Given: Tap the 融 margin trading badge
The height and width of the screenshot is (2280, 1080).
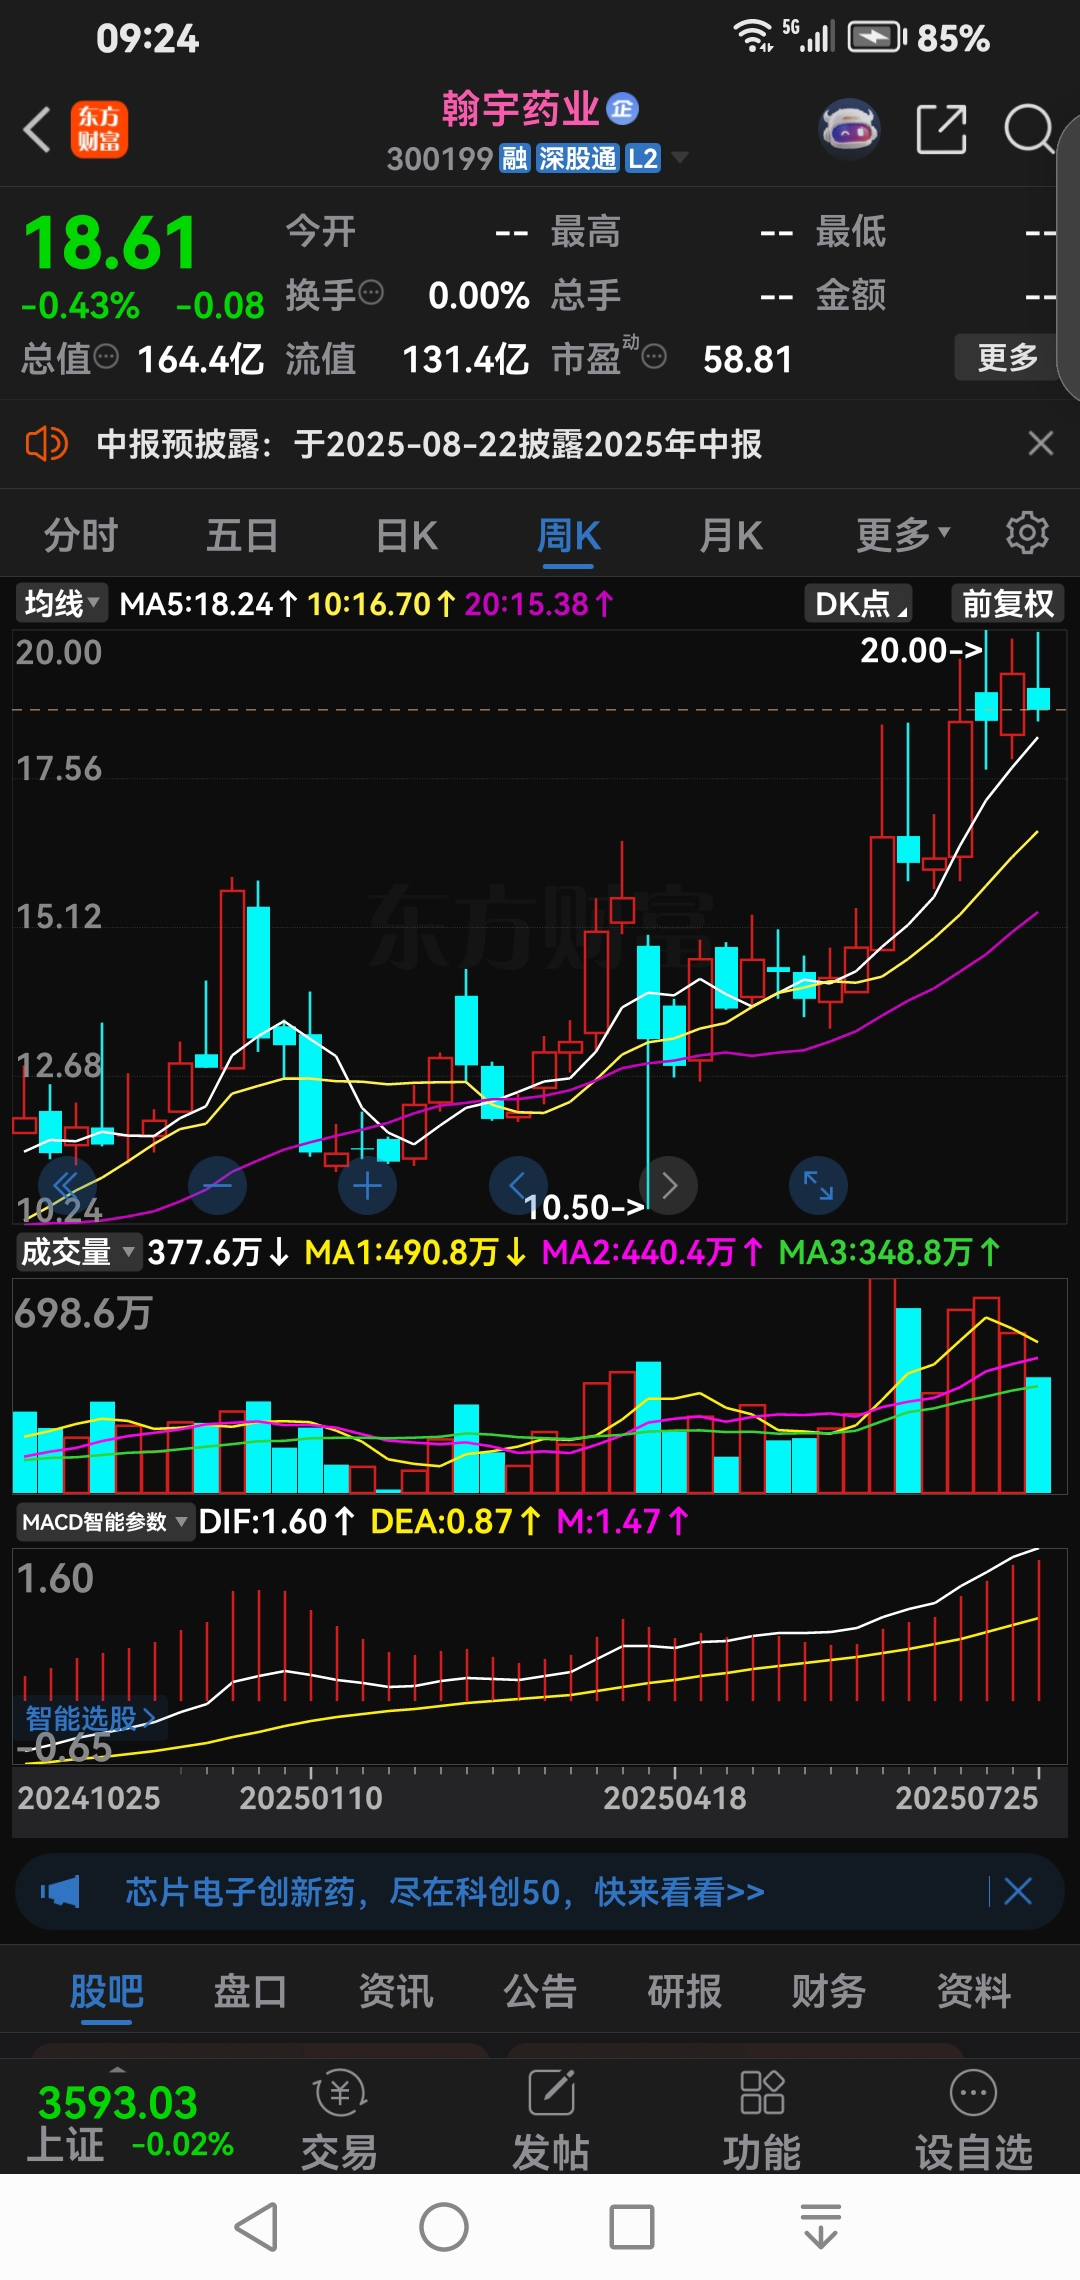Looking at the screenshot, I should coord(515,158).
